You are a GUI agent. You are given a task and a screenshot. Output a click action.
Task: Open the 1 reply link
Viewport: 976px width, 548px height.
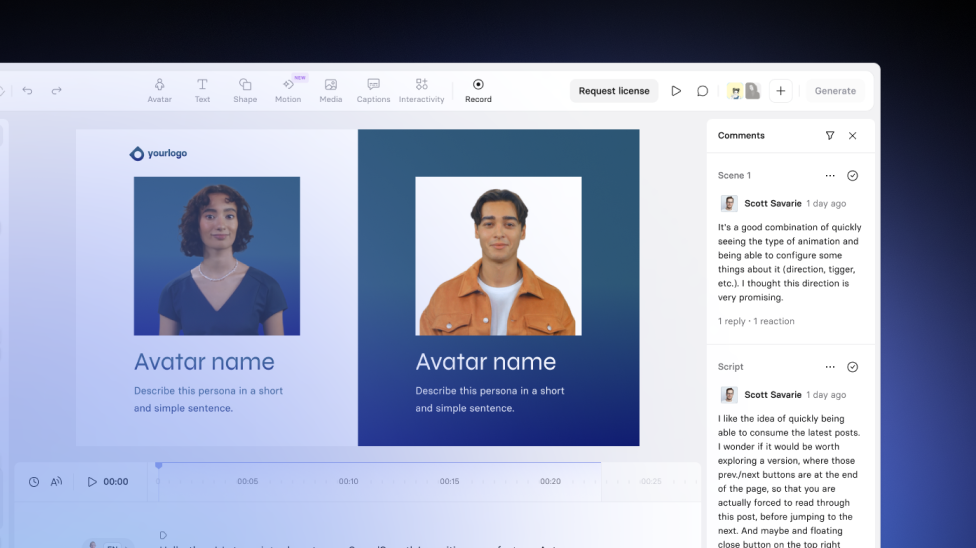point(731,321)
